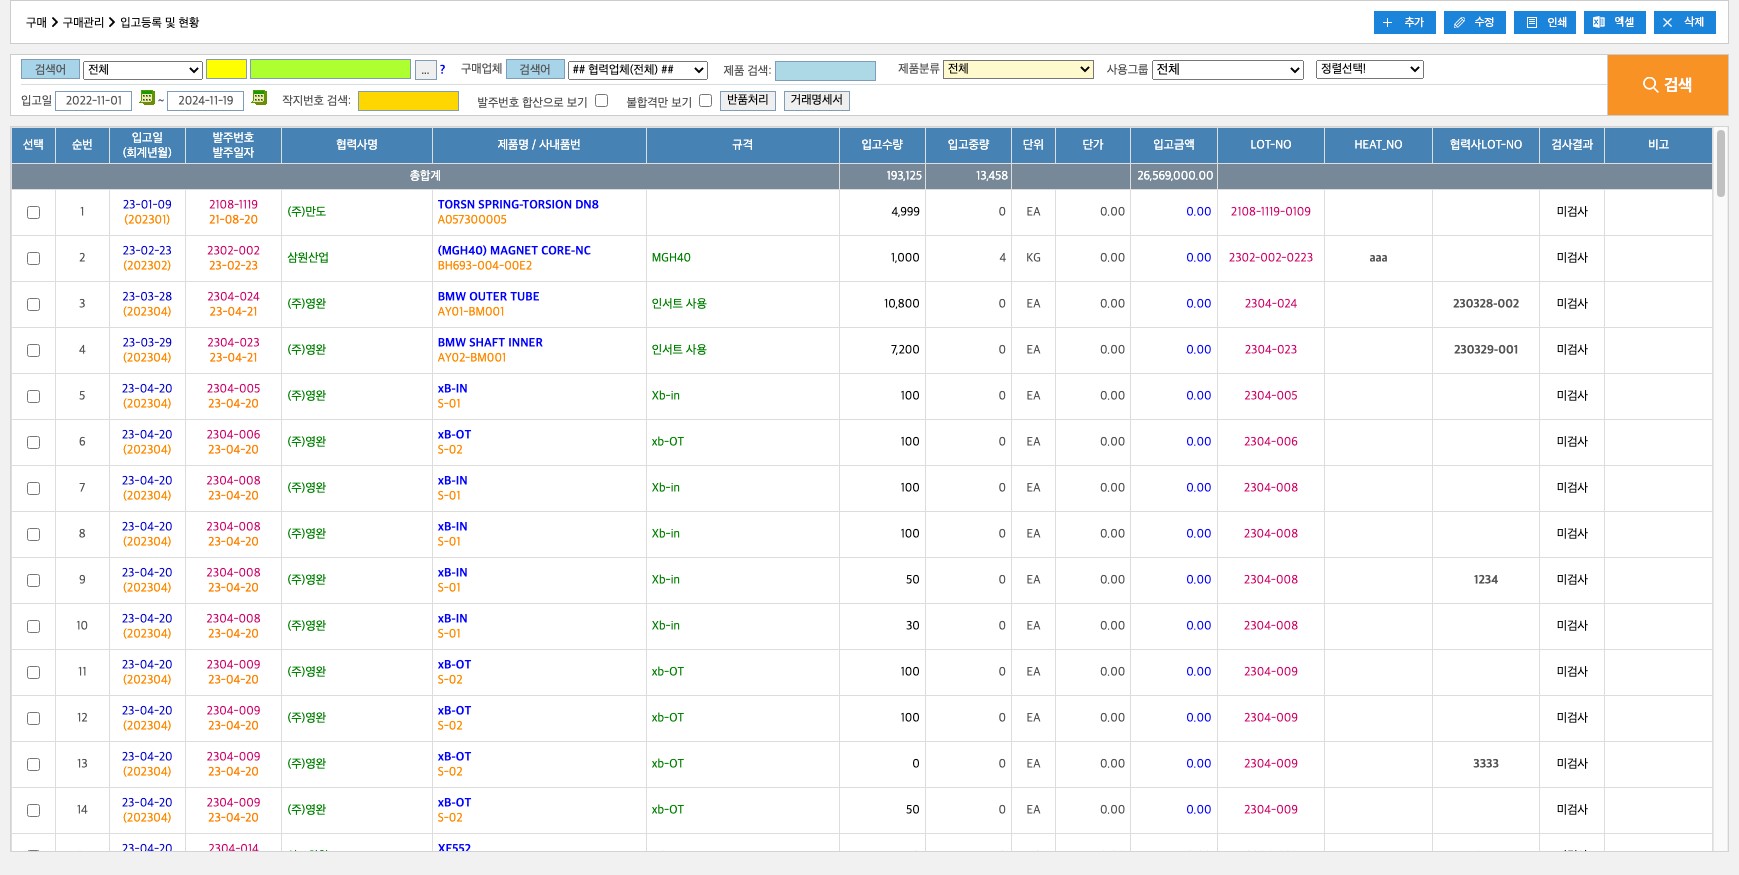Export to Excel with 엑셀 button
Screen dimensions: 1739x875
pos(1614,22)
